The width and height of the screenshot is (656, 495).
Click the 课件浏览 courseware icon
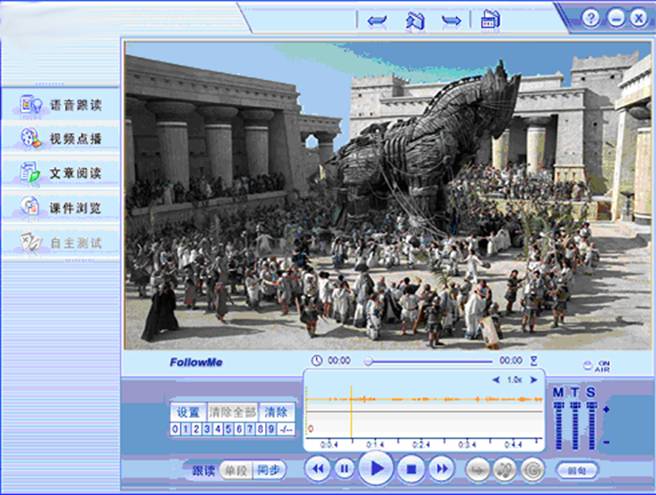[x=31, y=207]
